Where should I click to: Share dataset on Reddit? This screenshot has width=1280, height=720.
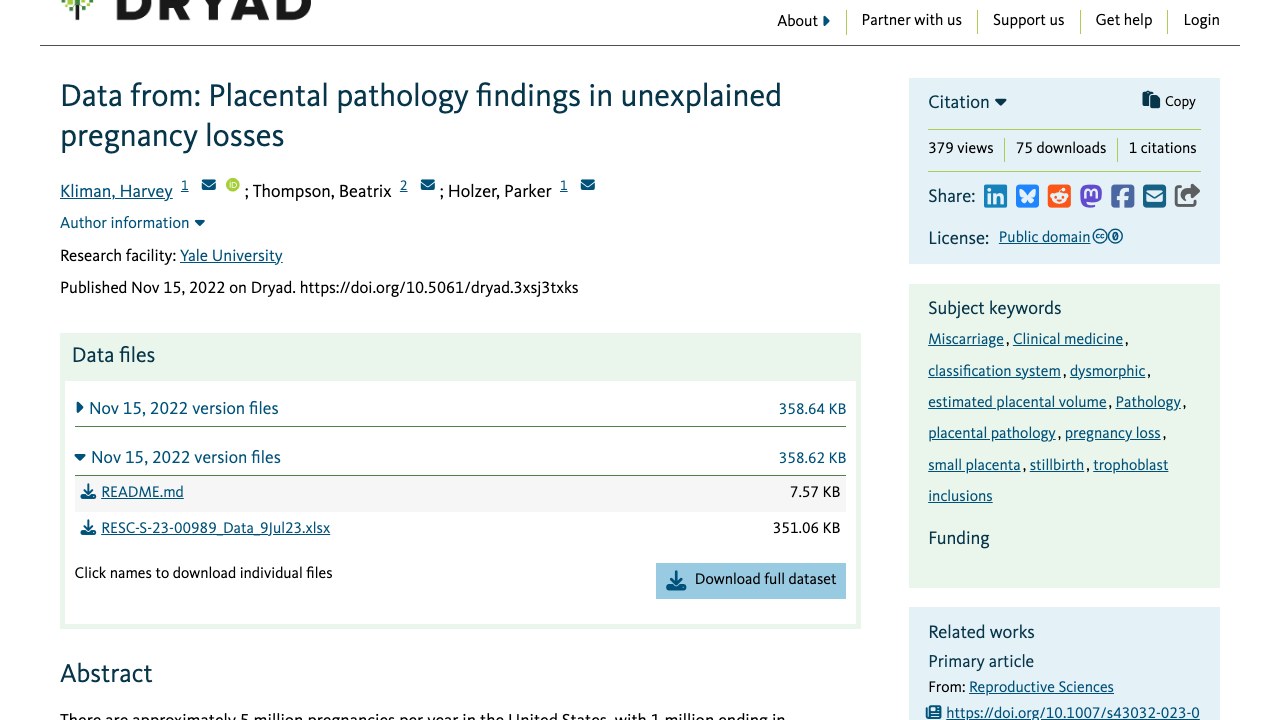[x=1059, y=196]
